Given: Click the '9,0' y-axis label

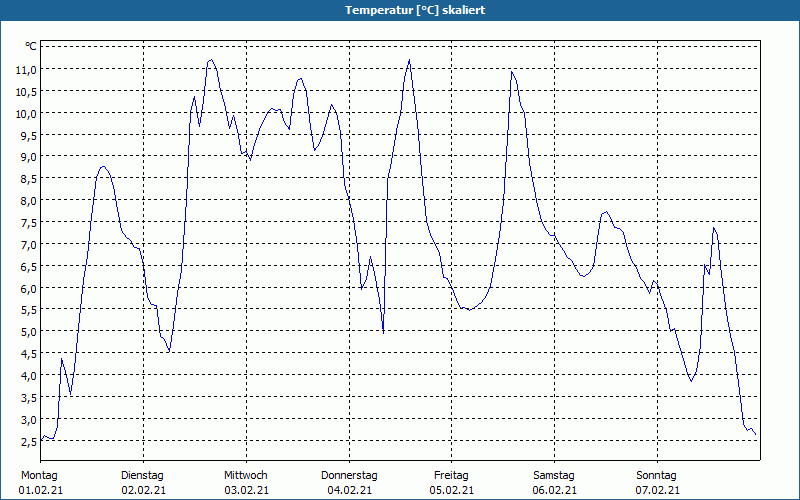Looking at the screenshot, I should (x=29, y=157).
